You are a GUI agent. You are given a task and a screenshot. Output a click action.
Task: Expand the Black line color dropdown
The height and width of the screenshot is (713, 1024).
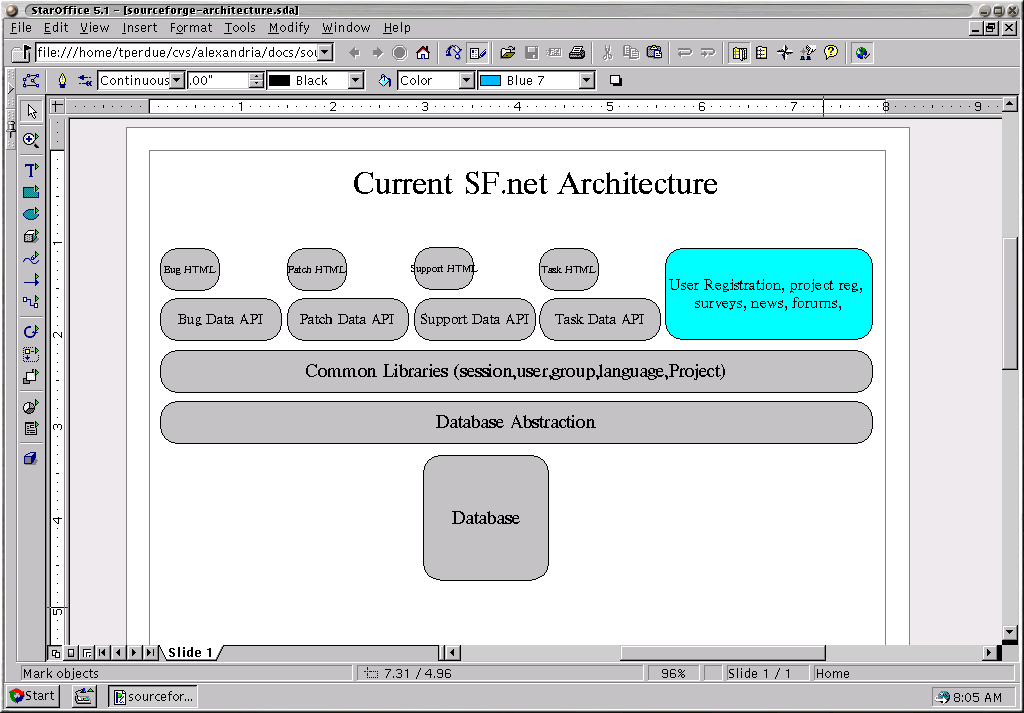click(x=355, y=81)
